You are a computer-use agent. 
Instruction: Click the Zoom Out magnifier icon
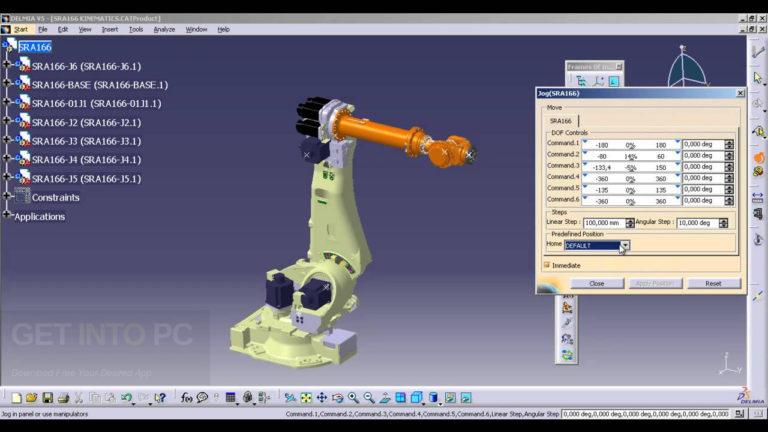click(369, 398)
